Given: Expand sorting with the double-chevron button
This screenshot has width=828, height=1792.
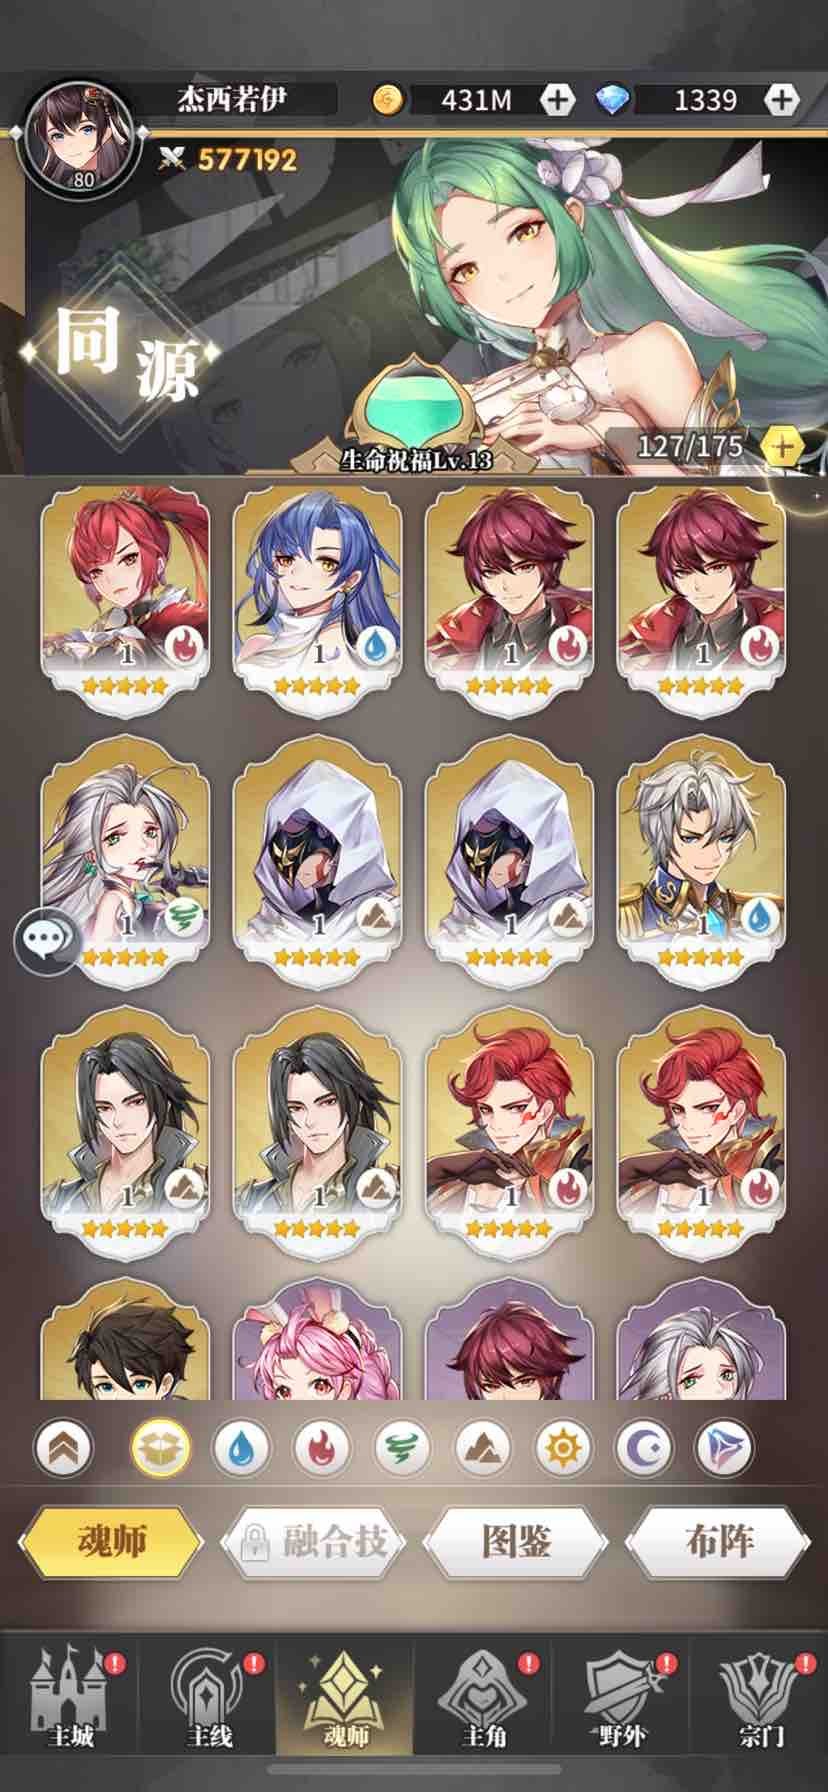Looking at the screenshot, I should 62,1447.
